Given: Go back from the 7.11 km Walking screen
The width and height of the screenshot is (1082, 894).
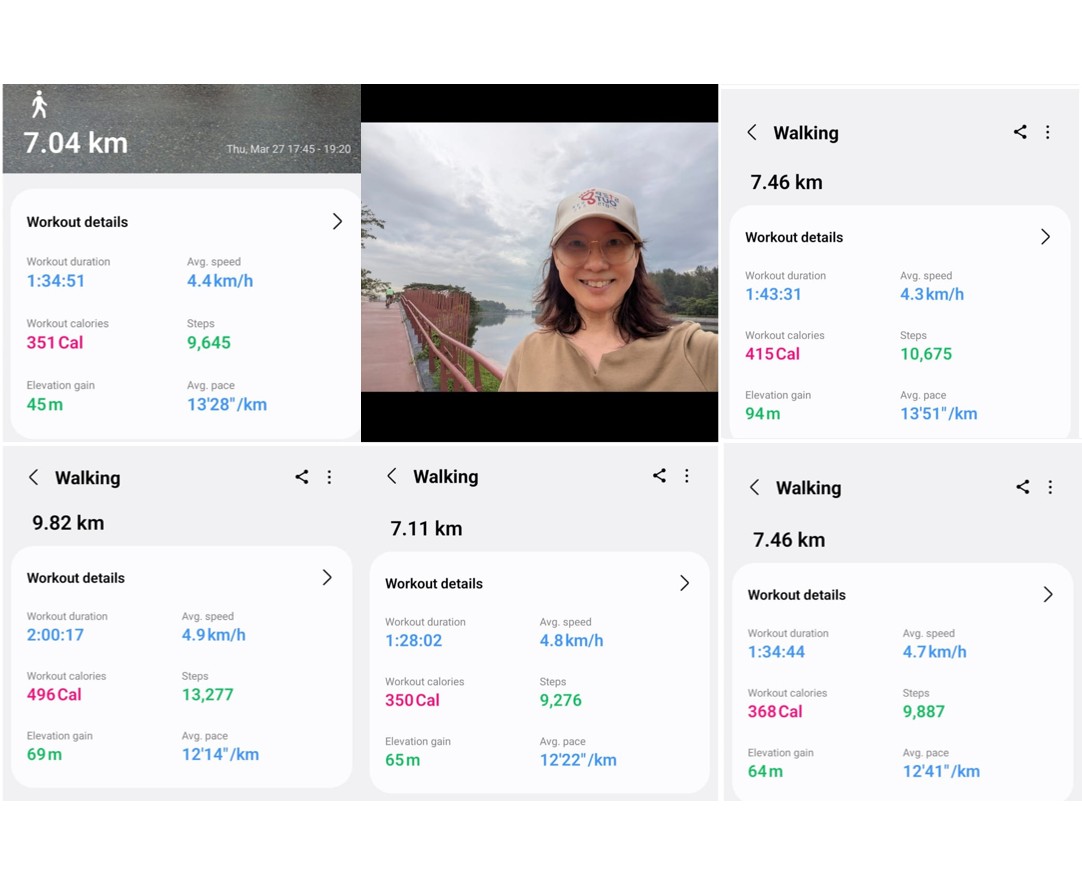Looking at the screenshot, I should click(392, 477).
